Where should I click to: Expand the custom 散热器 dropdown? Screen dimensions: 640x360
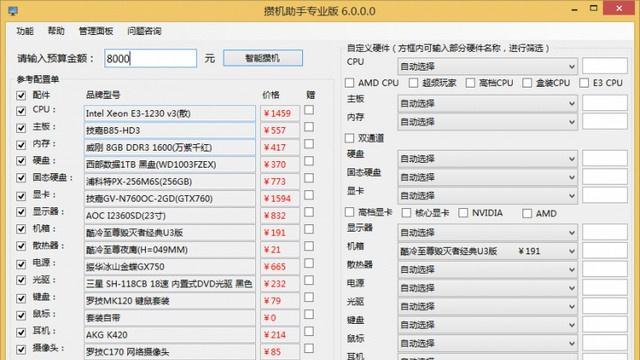coord(487,269)
